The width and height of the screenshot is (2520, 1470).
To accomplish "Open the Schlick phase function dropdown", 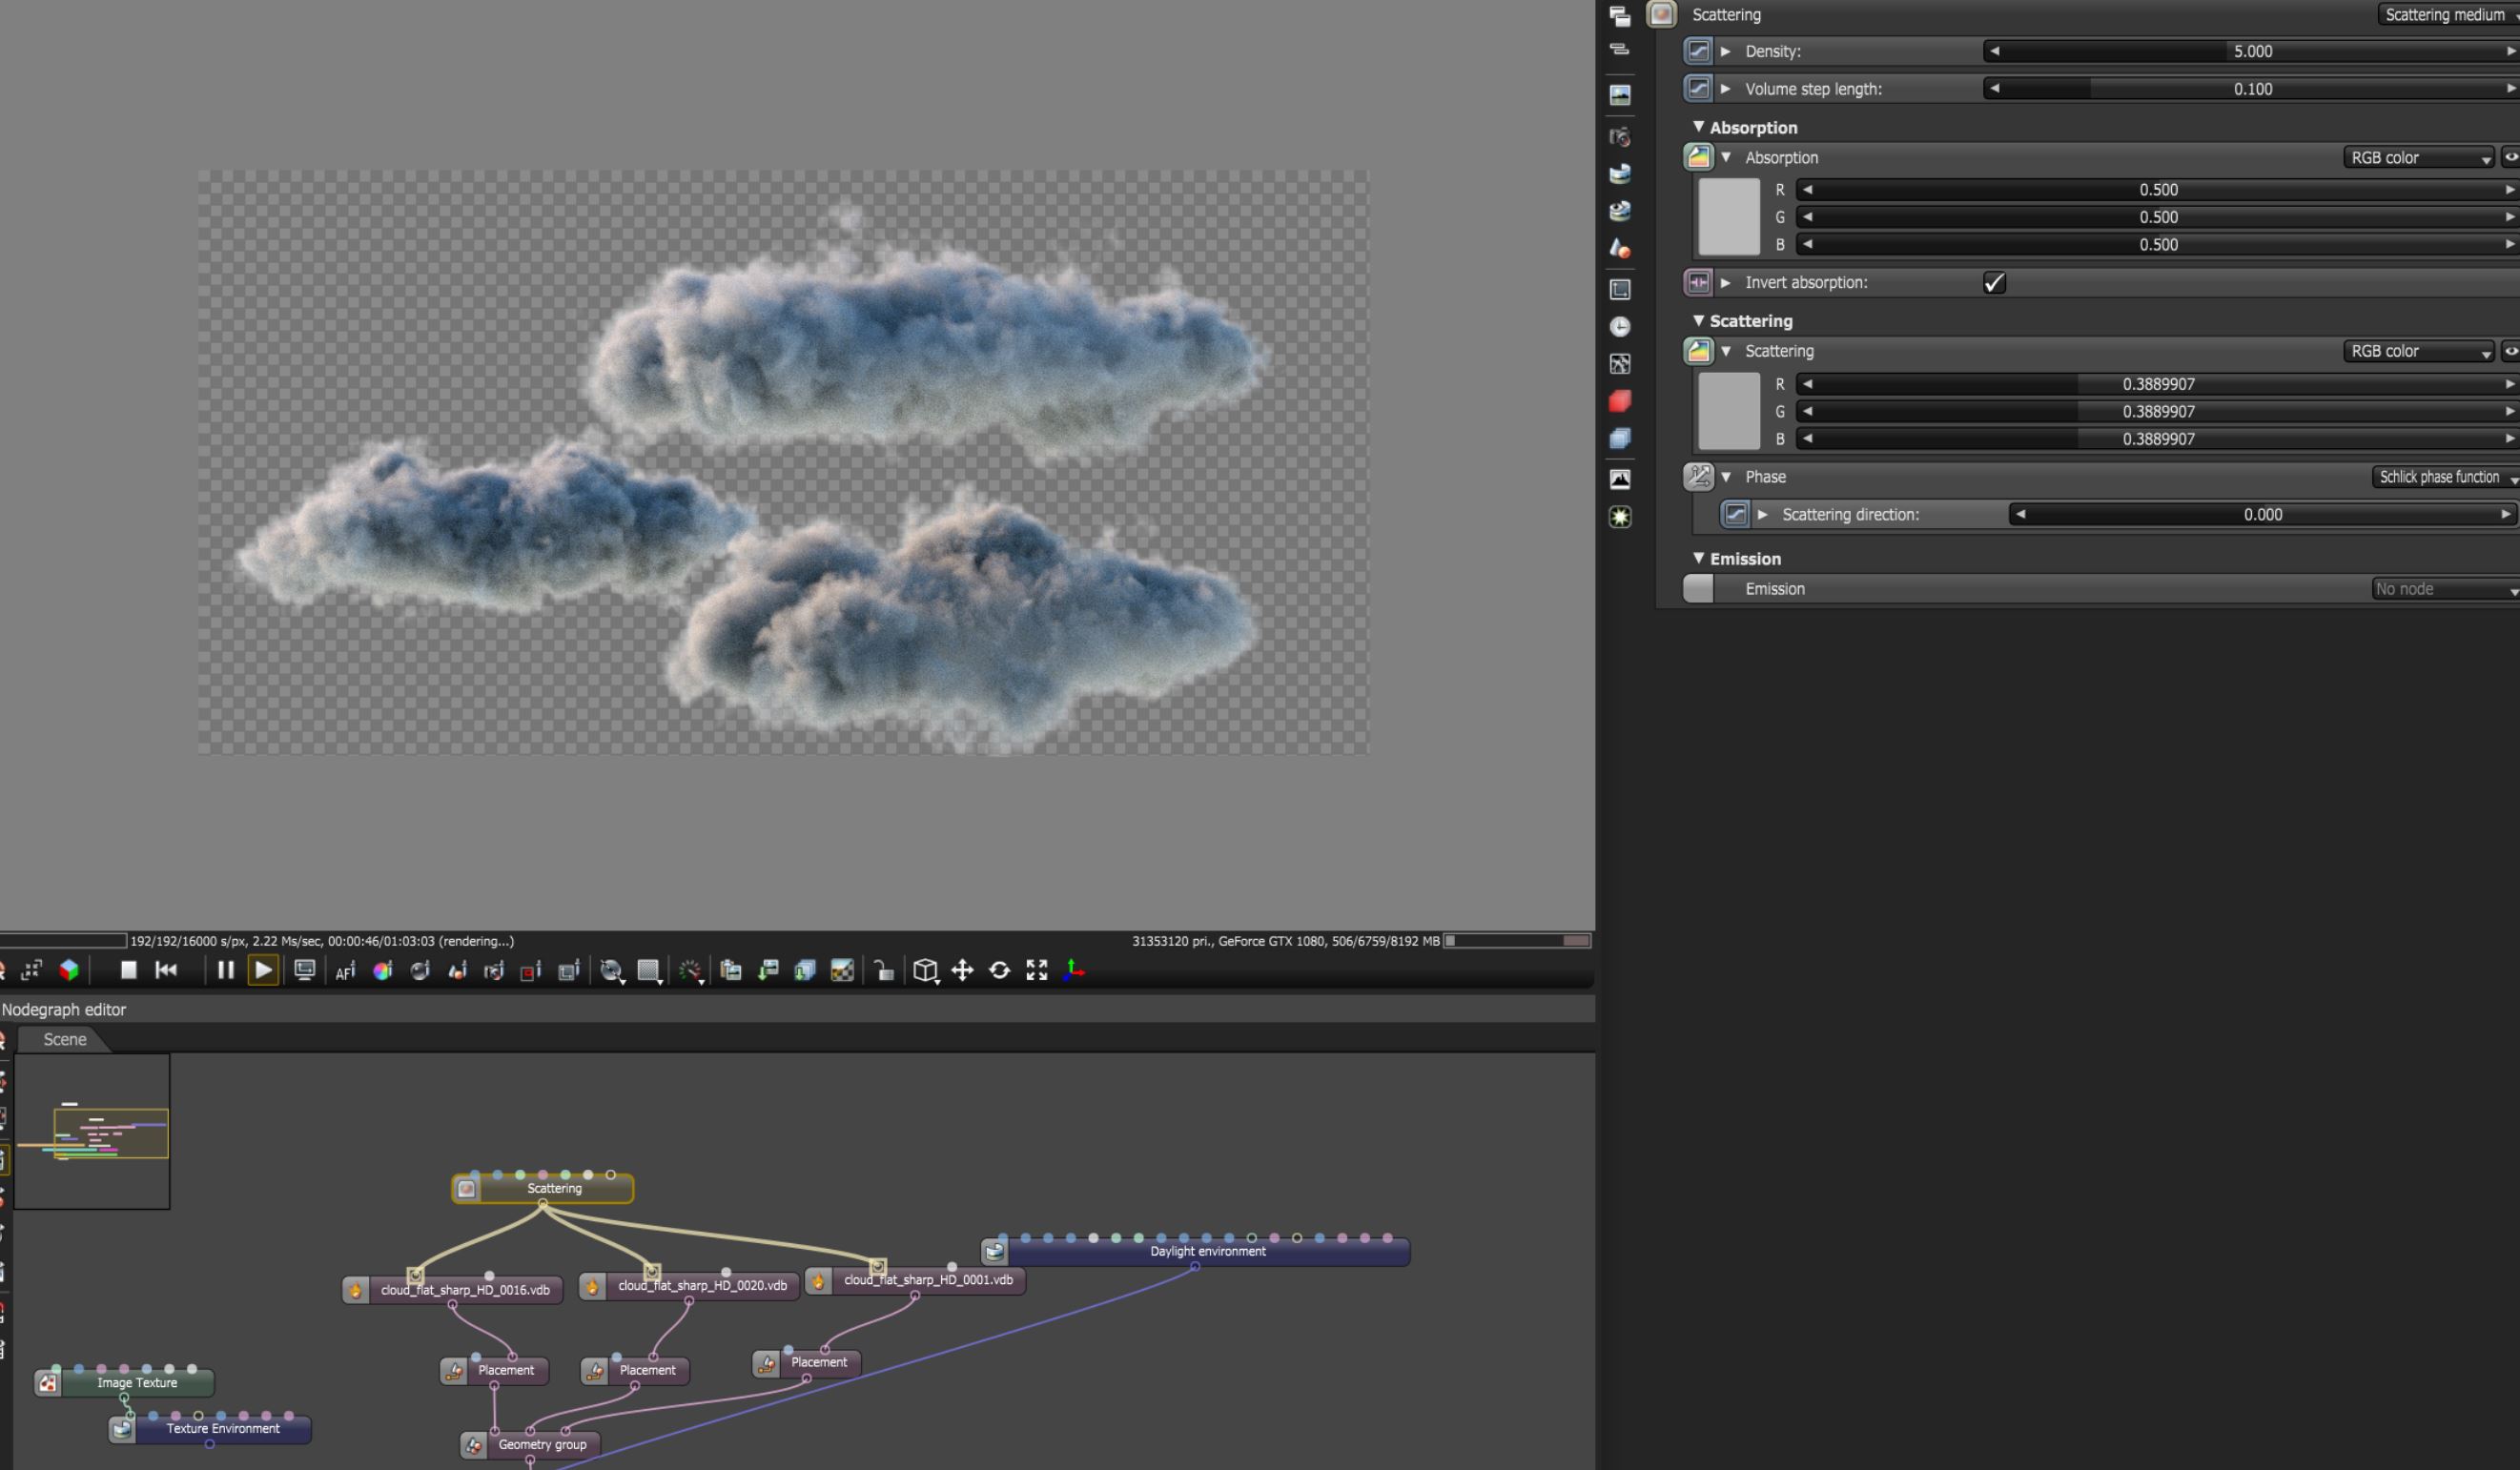I will pyautogui.click(x=2445, y=478).
